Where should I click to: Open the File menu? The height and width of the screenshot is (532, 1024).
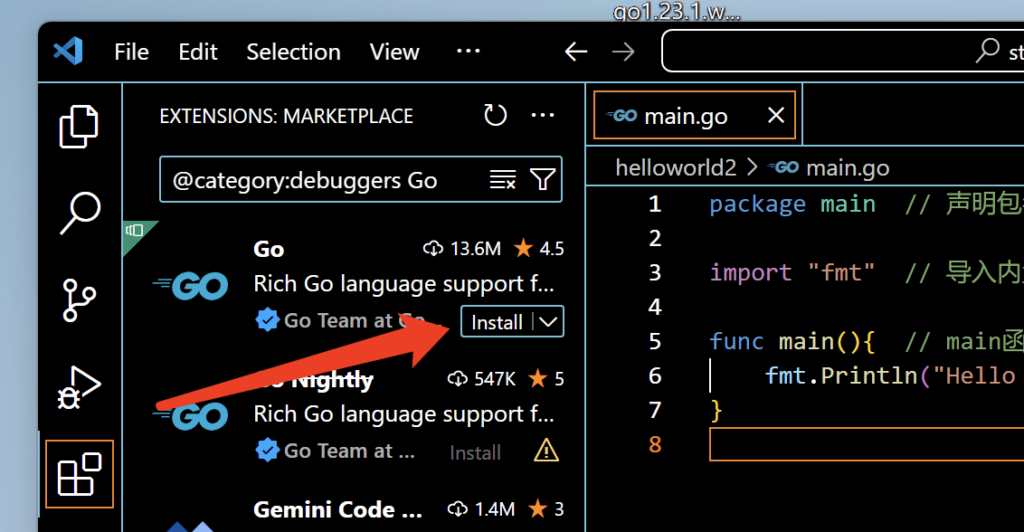(x=131, y=52)
